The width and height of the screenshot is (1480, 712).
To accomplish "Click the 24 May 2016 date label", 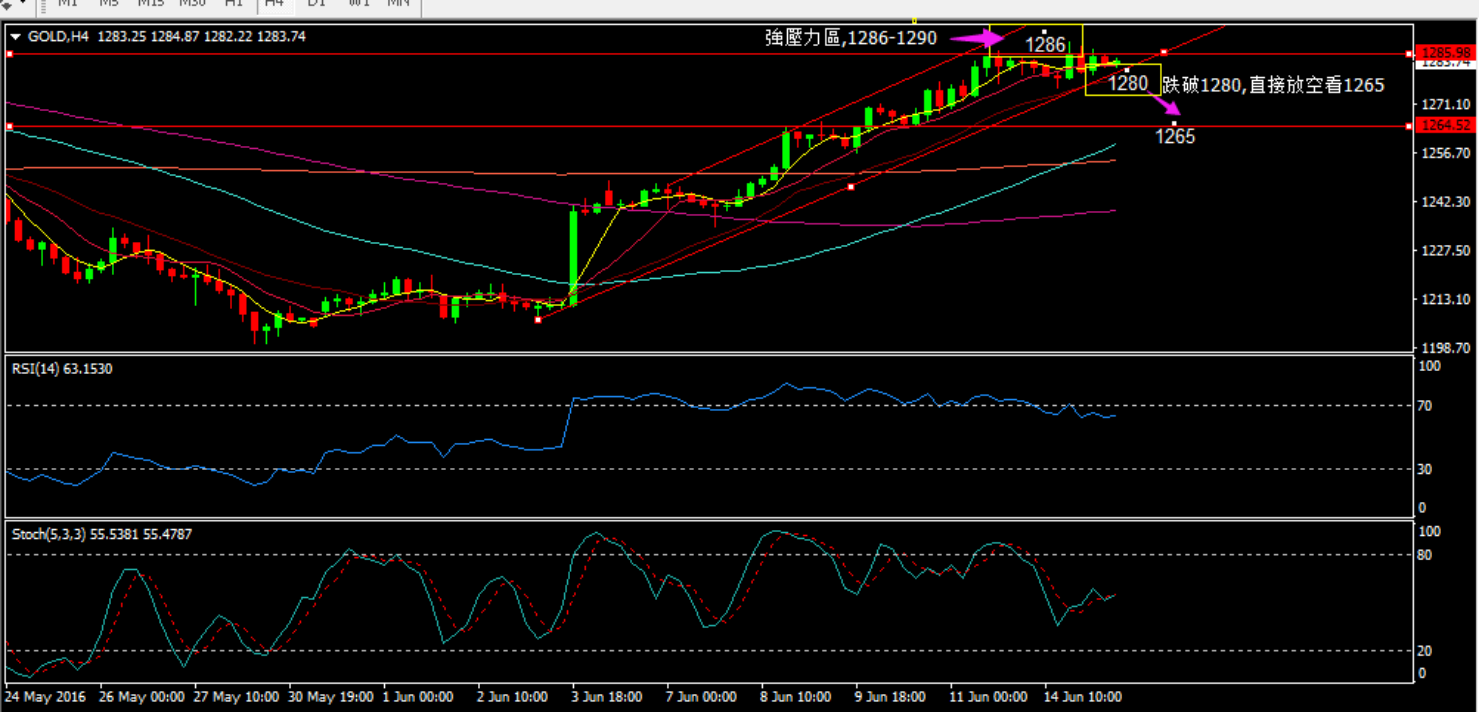I will [x=45, y=696].
